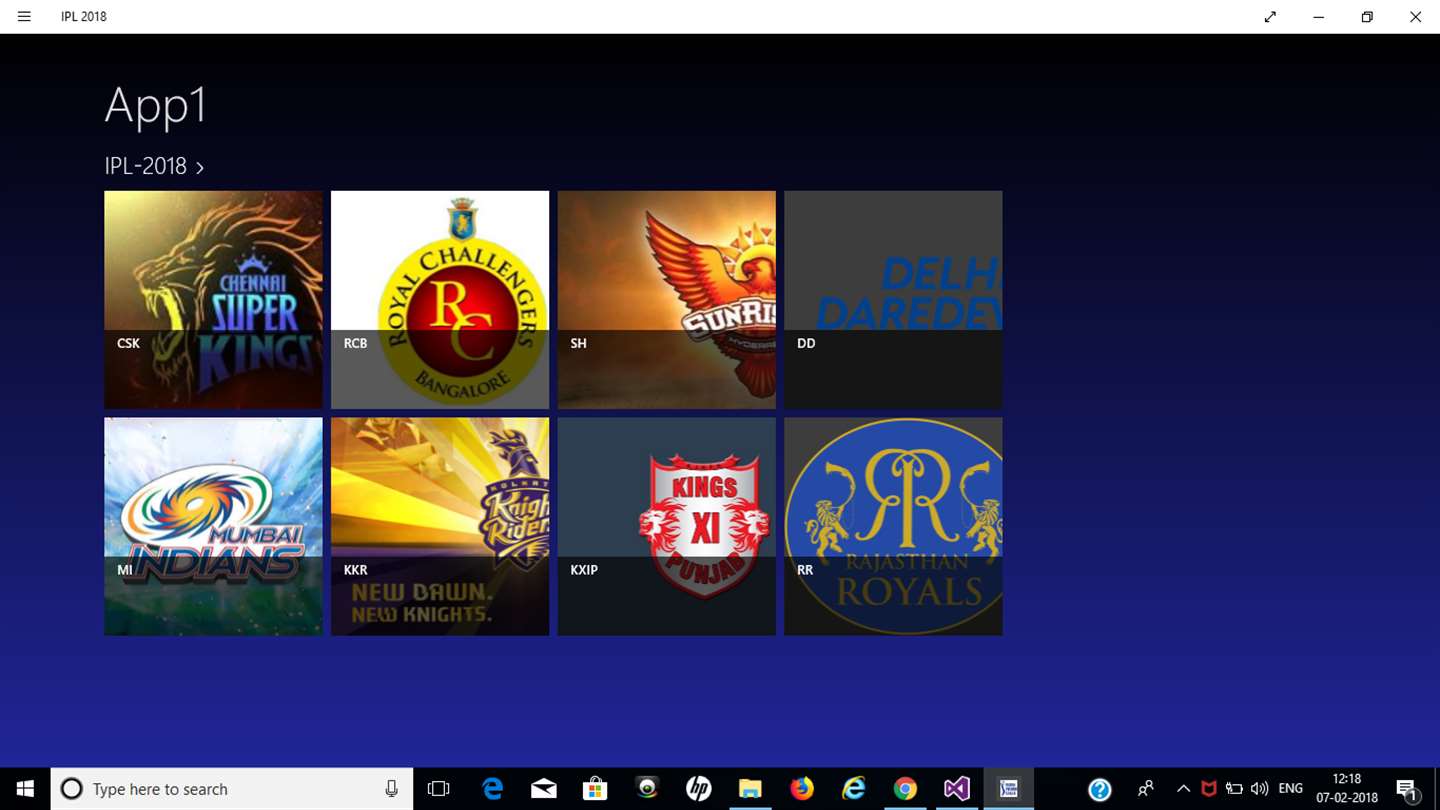Launch Google Chrome from the taskbar
Screen dimensions: 1440x810
(x=905, y=789)
